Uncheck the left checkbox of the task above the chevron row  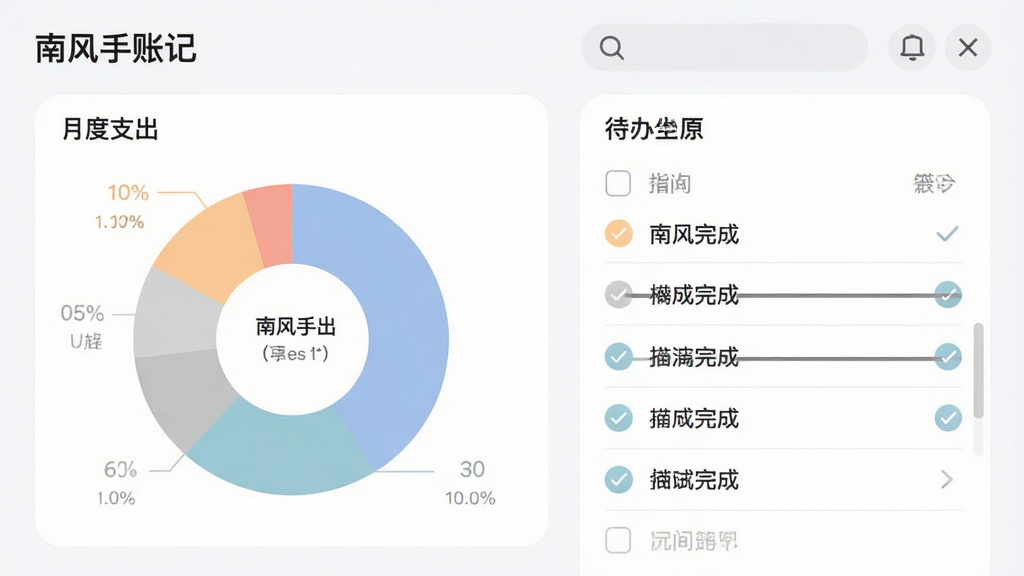click(x=618, y=418)
